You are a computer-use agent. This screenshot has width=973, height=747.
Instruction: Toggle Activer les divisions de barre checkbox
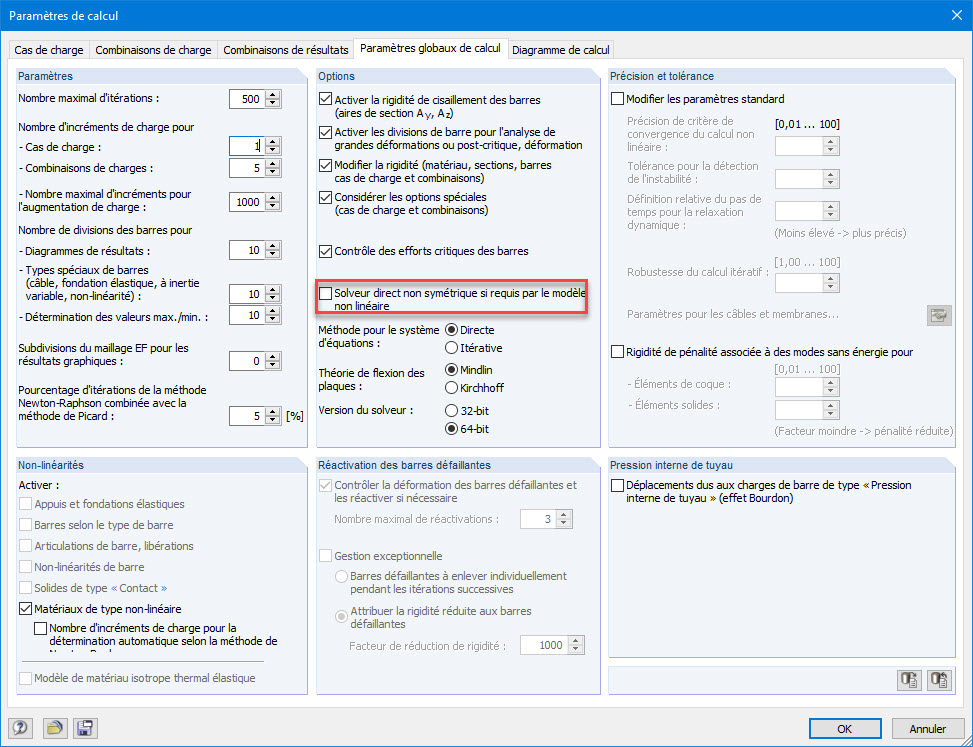(x=325, y=132)
